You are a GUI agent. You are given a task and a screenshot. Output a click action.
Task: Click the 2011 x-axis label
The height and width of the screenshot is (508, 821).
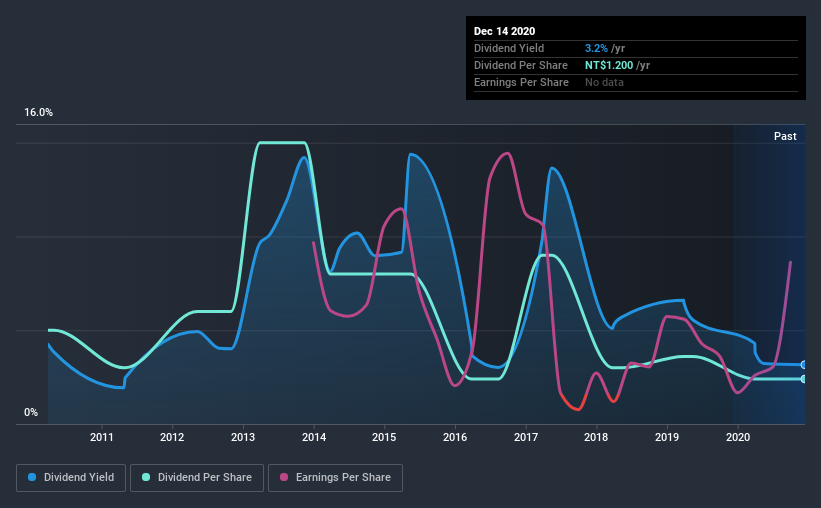tap(102, 437)
